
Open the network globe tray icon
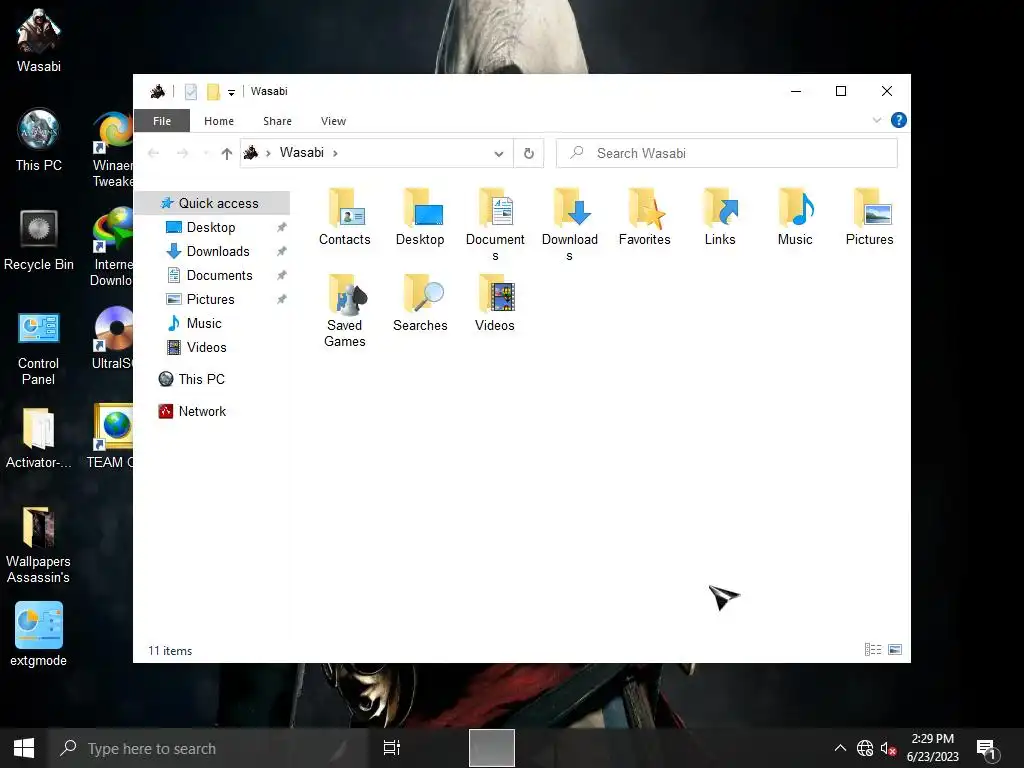click(x=865, y=748)
